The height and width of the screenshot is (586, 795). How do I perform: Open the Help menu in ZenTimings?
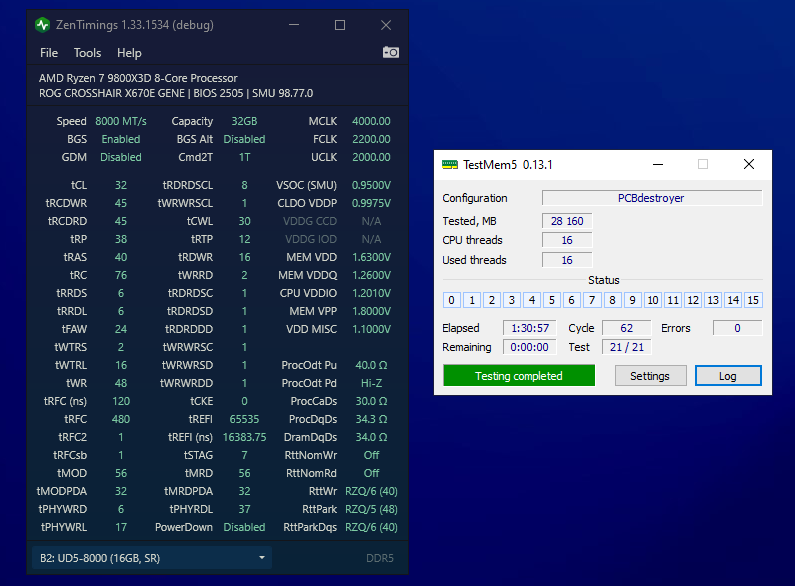pos(129,53)
